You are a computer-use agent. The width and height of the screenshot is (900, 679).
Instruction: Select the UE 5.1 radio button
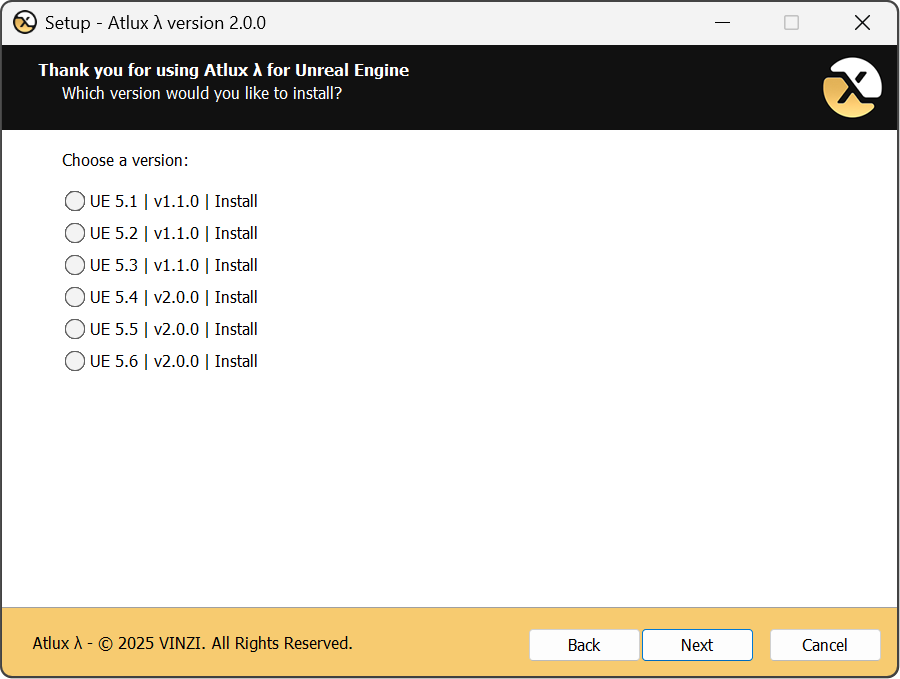pos(75,201)
